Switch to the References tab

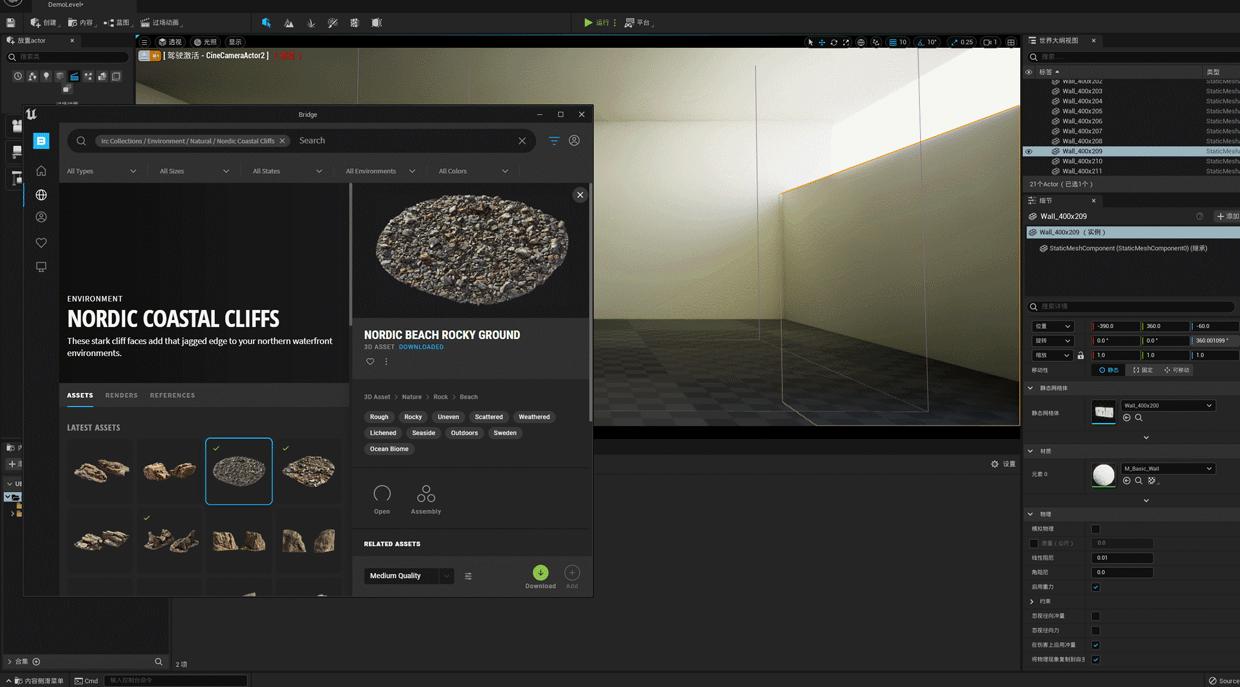click(172, 395)
